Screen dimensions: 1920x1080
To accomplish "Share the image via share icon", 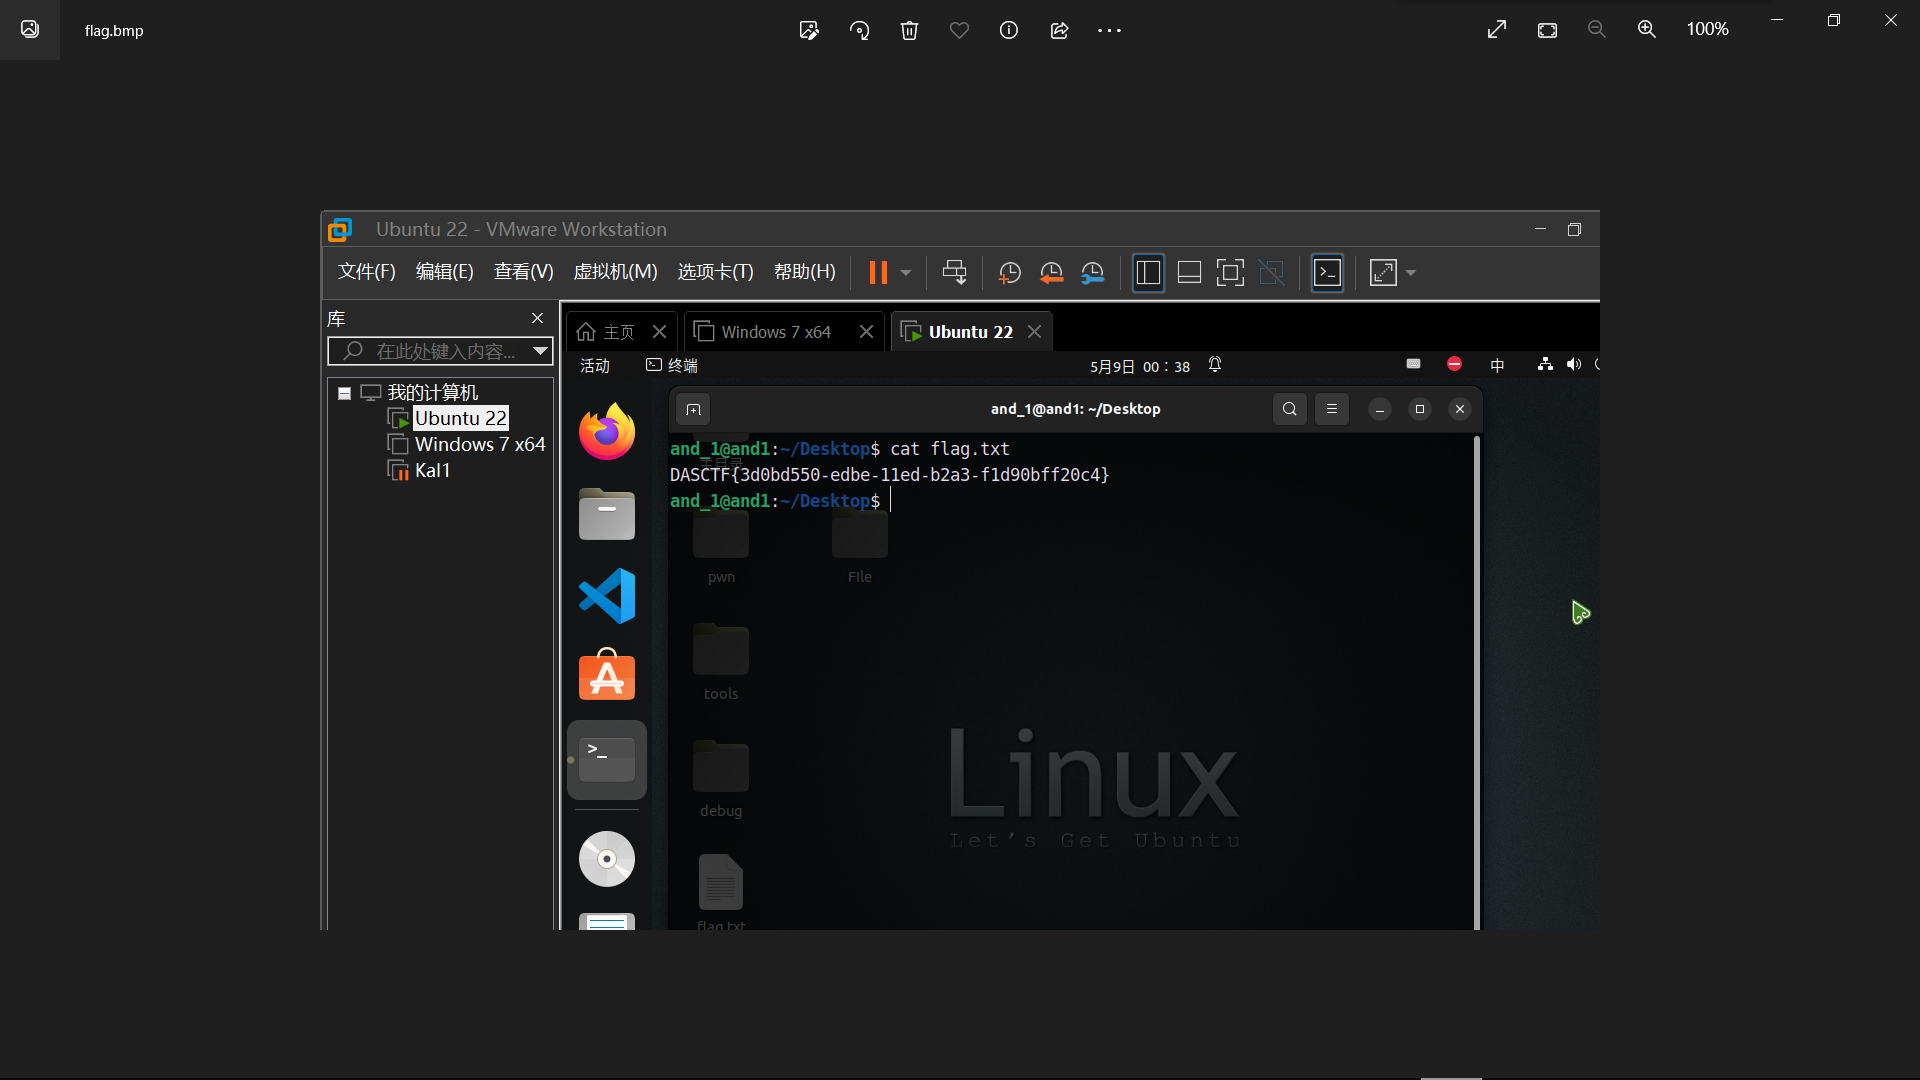I will click(x=1059, y=30).
